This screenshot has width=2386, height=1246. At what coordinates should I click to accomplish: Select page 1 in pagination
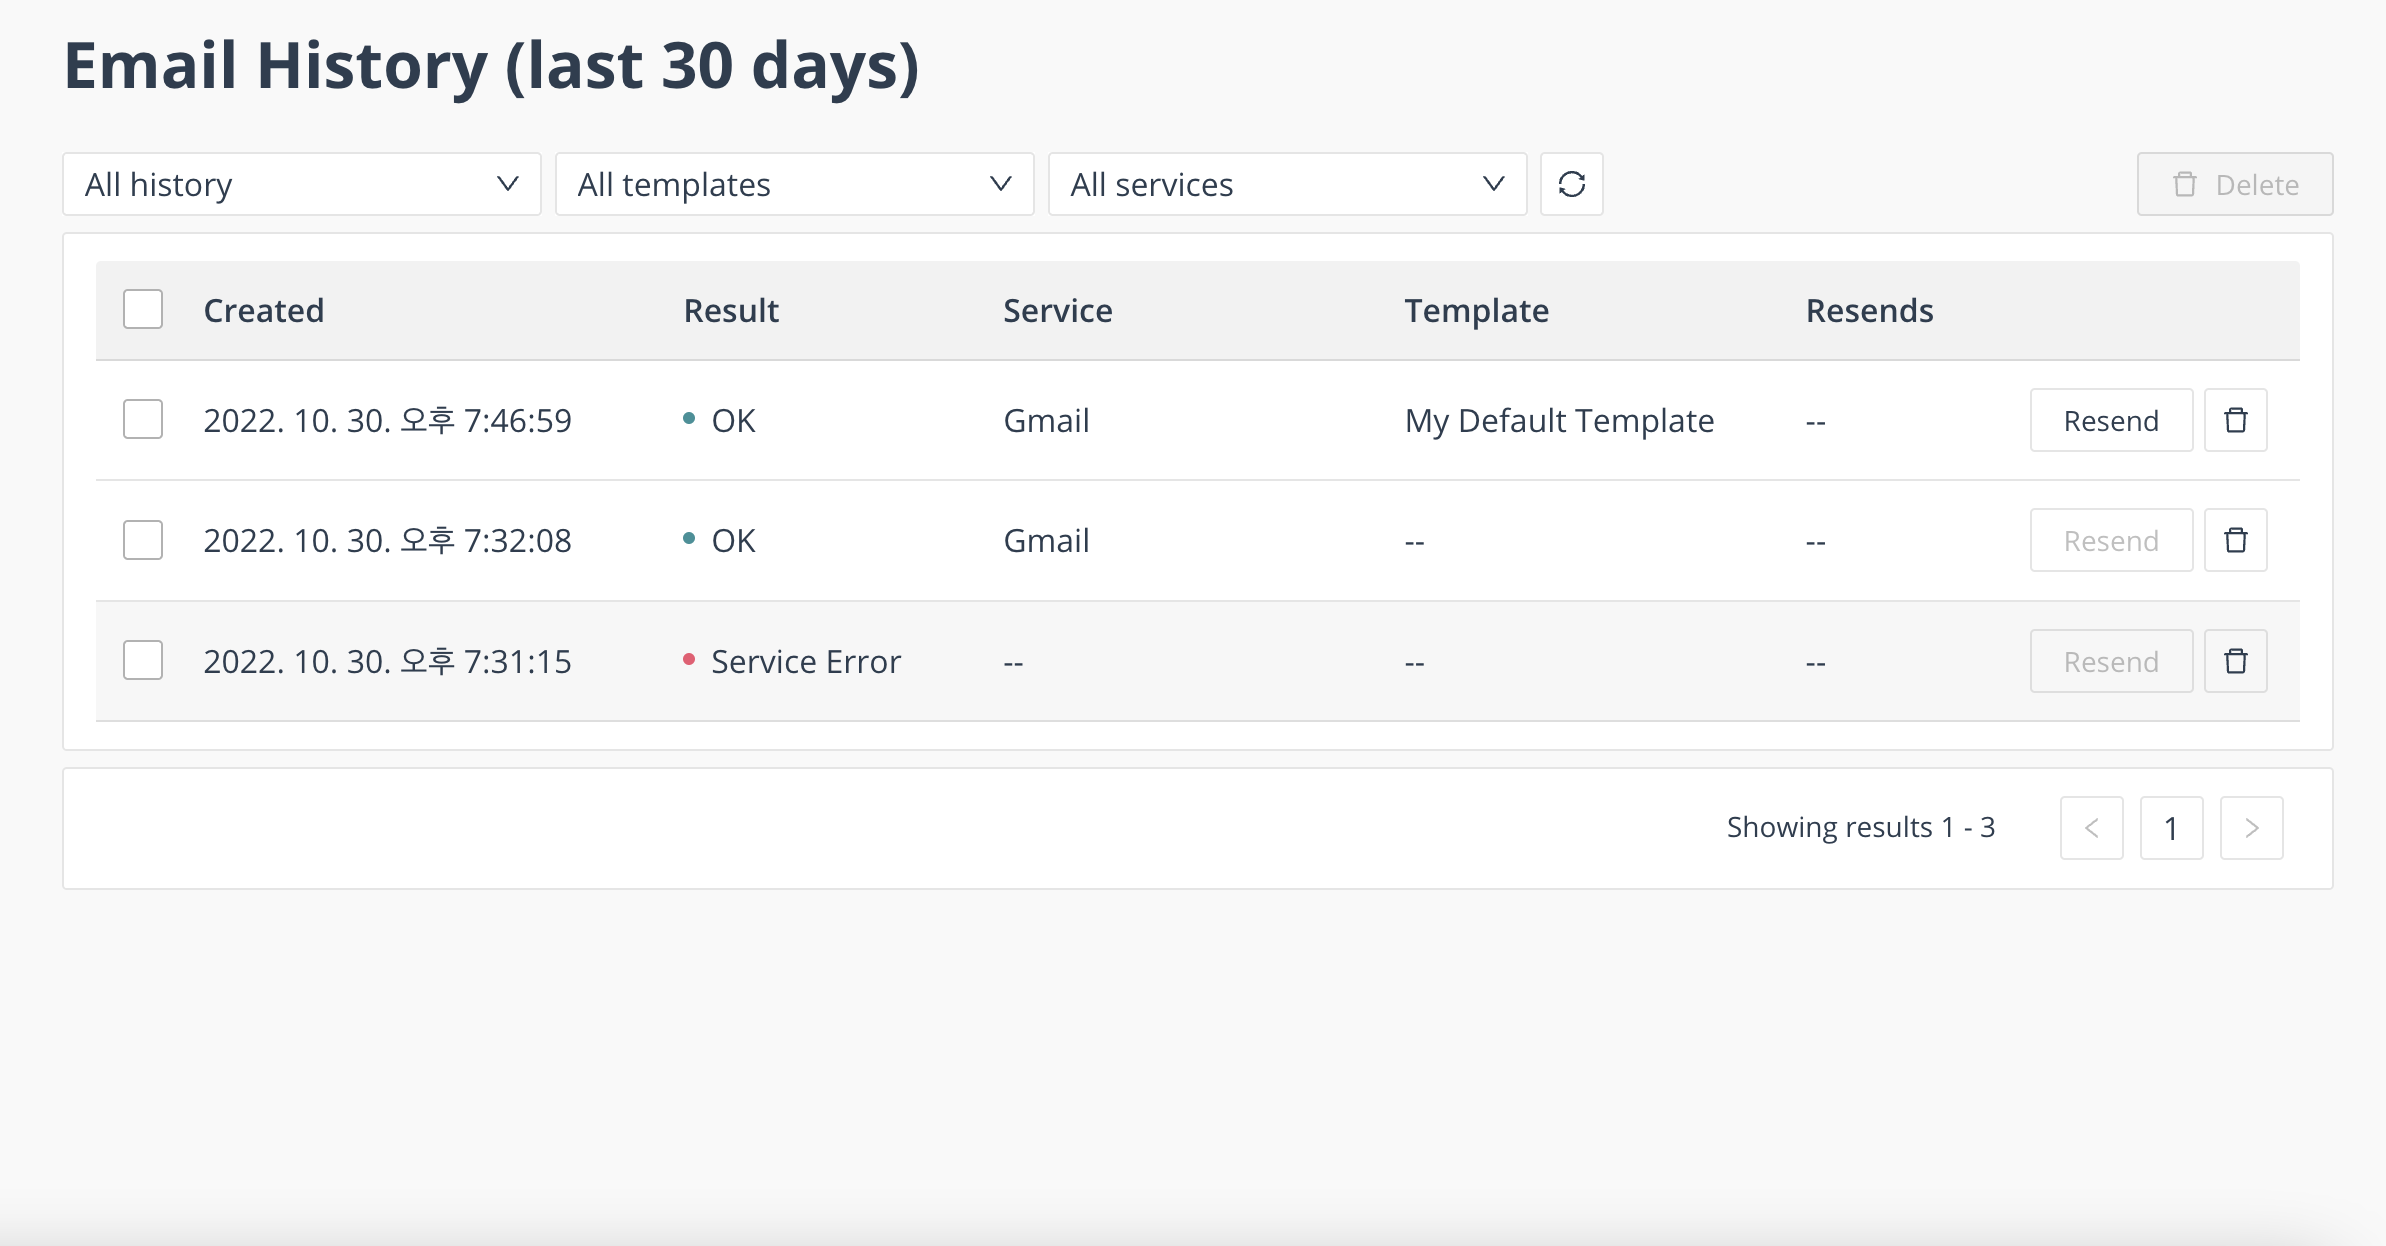tap(2171, 828)
